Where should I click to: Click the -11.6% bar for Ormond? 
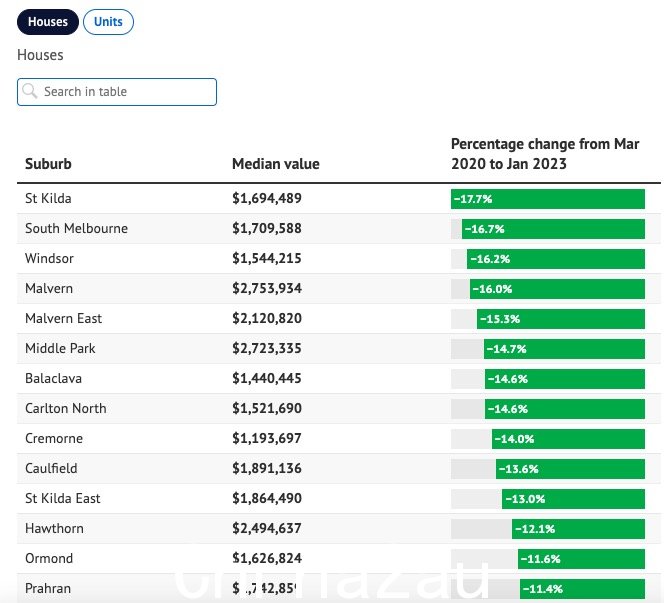point(581,559)
